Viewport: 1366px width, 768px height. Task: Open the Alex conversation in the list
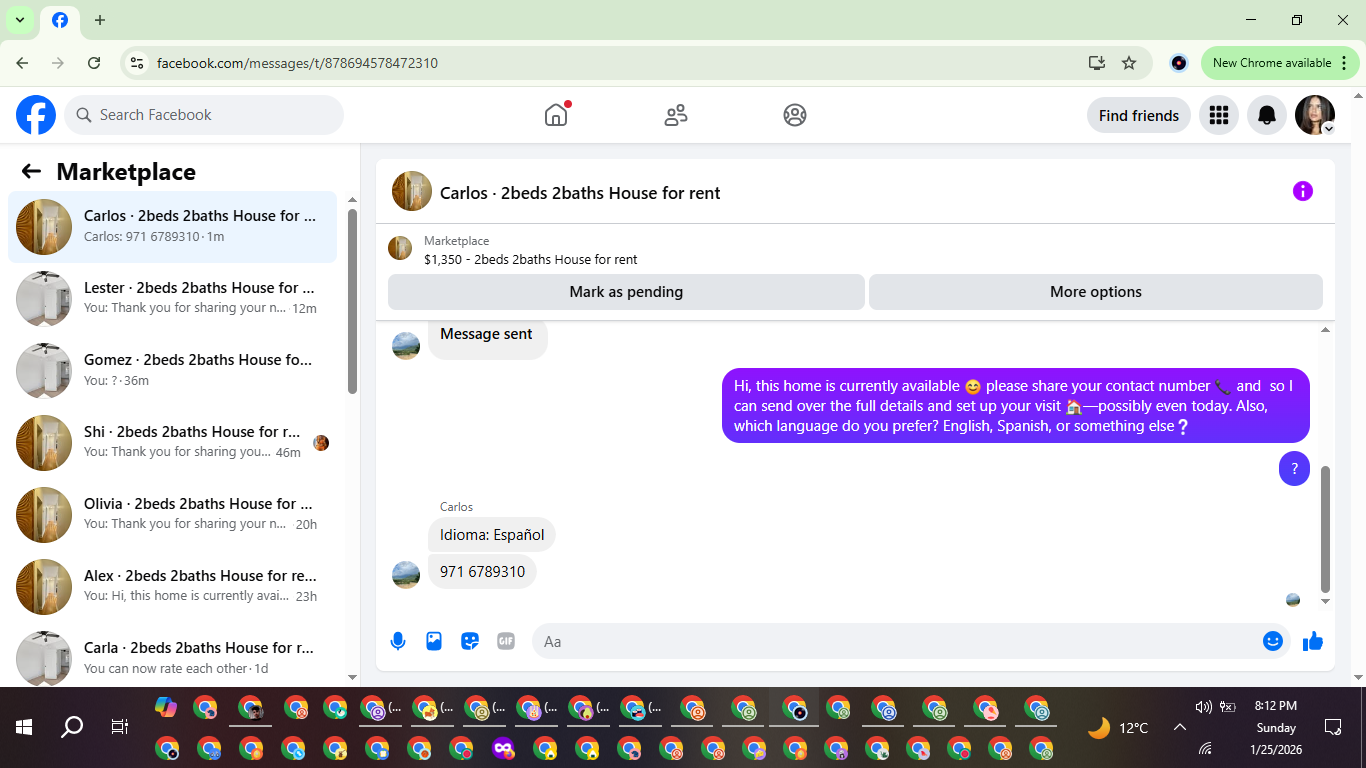(x=173, y=587)
